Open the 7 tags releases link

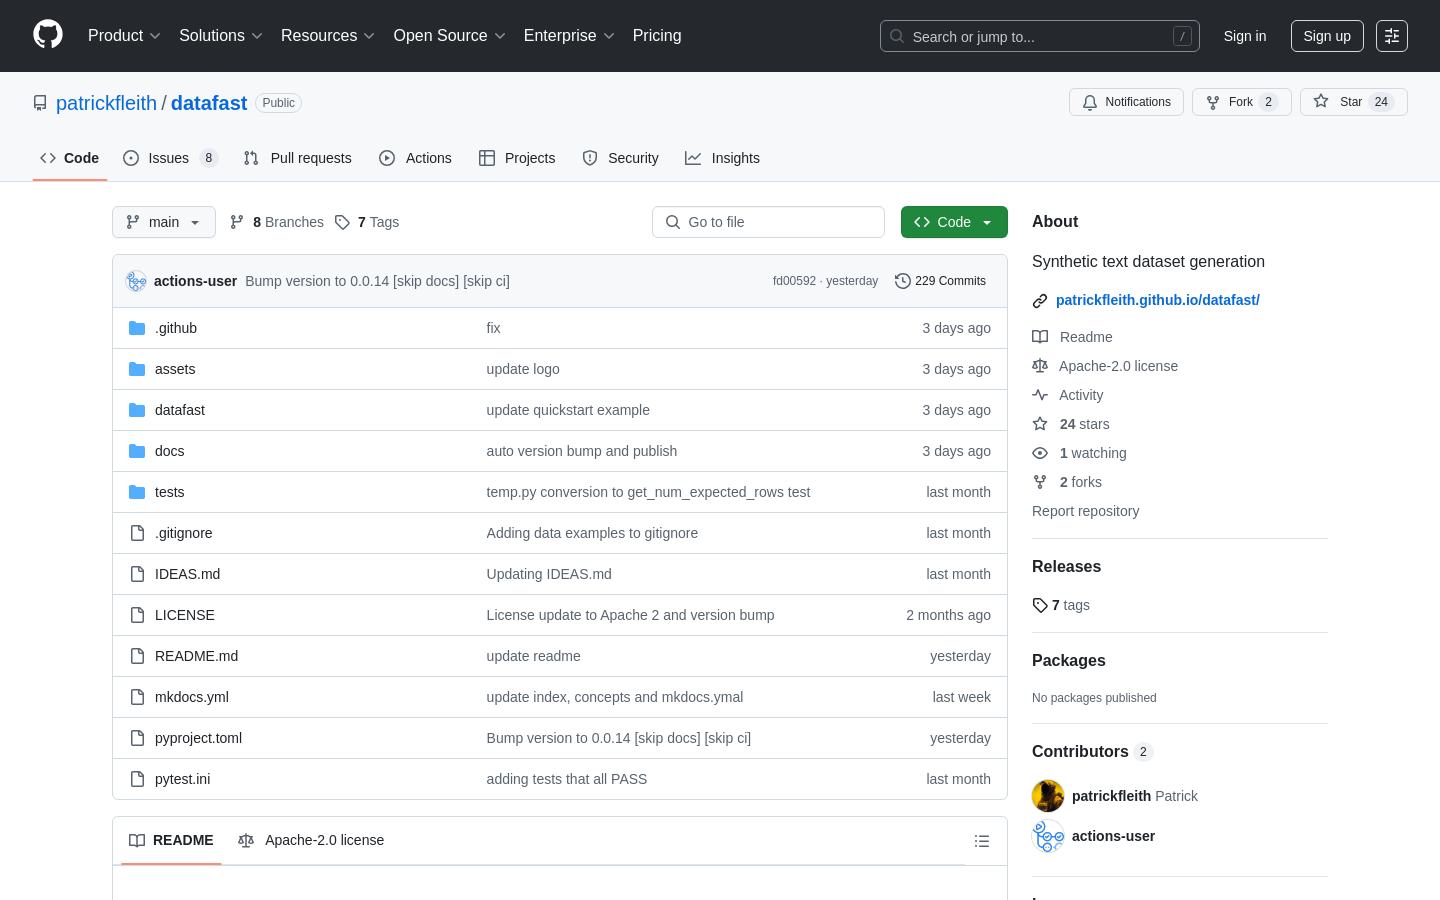[1061, 605]
